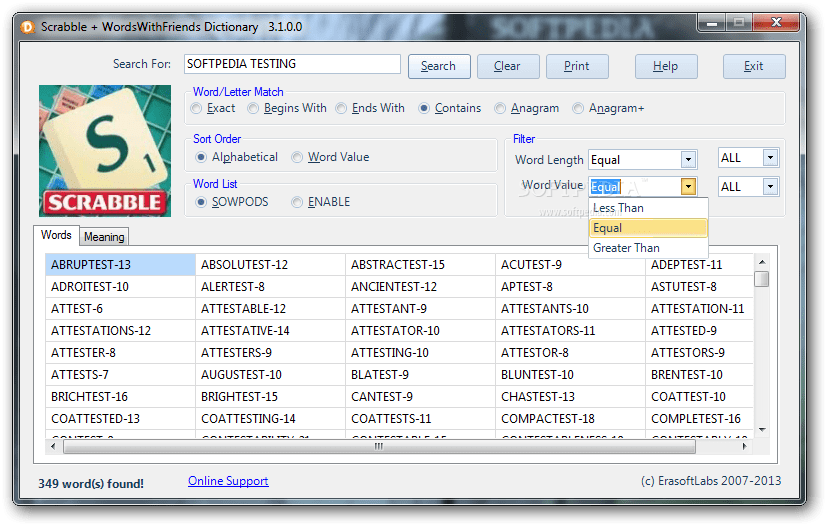
Task: Select the word ABRUPTEST-13
Action: pyautogui.click(x=120, y=265)
